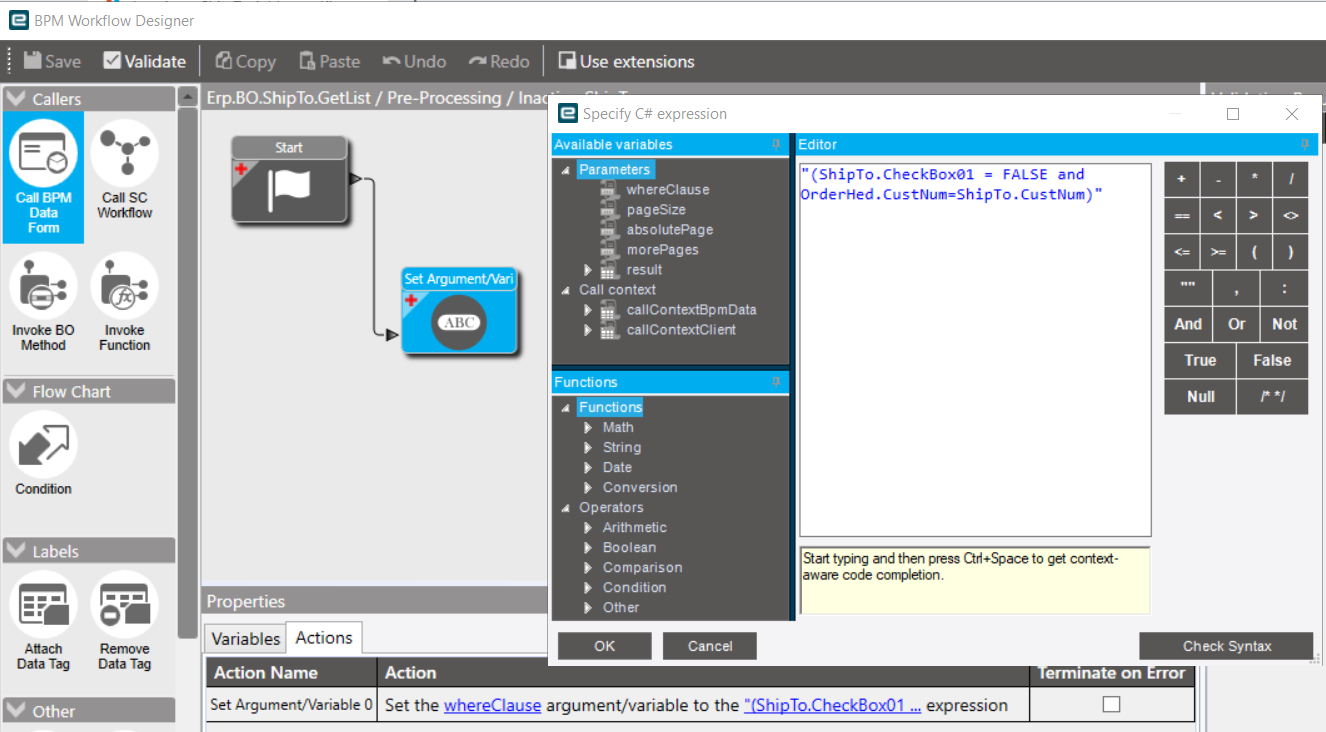Viewport: 1326px width, 732px height.
Task: Collapse the Flow Chart section
Action: [x=15, y=391]
